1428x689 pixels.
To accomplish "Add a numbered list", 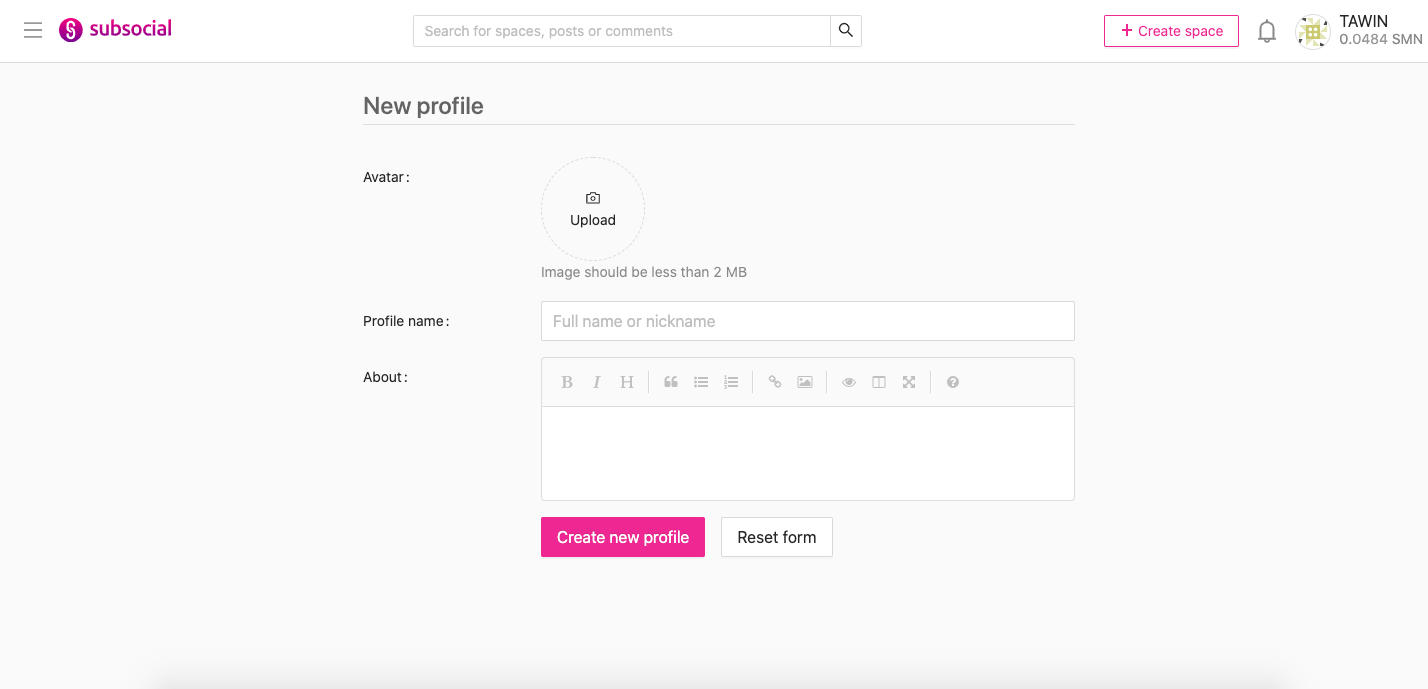I will tap(731, 382).
